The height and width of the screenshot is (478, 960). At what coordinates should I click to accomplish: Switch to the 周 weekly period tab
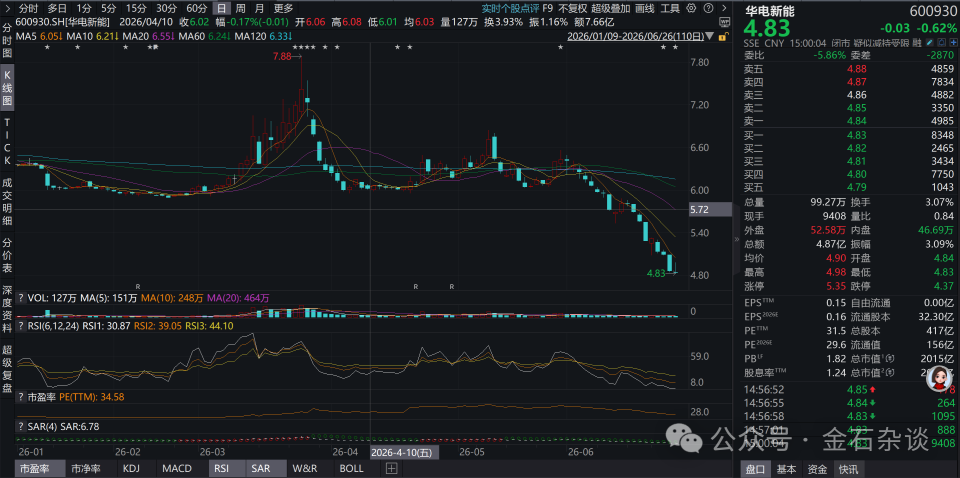tap(241, 9)
